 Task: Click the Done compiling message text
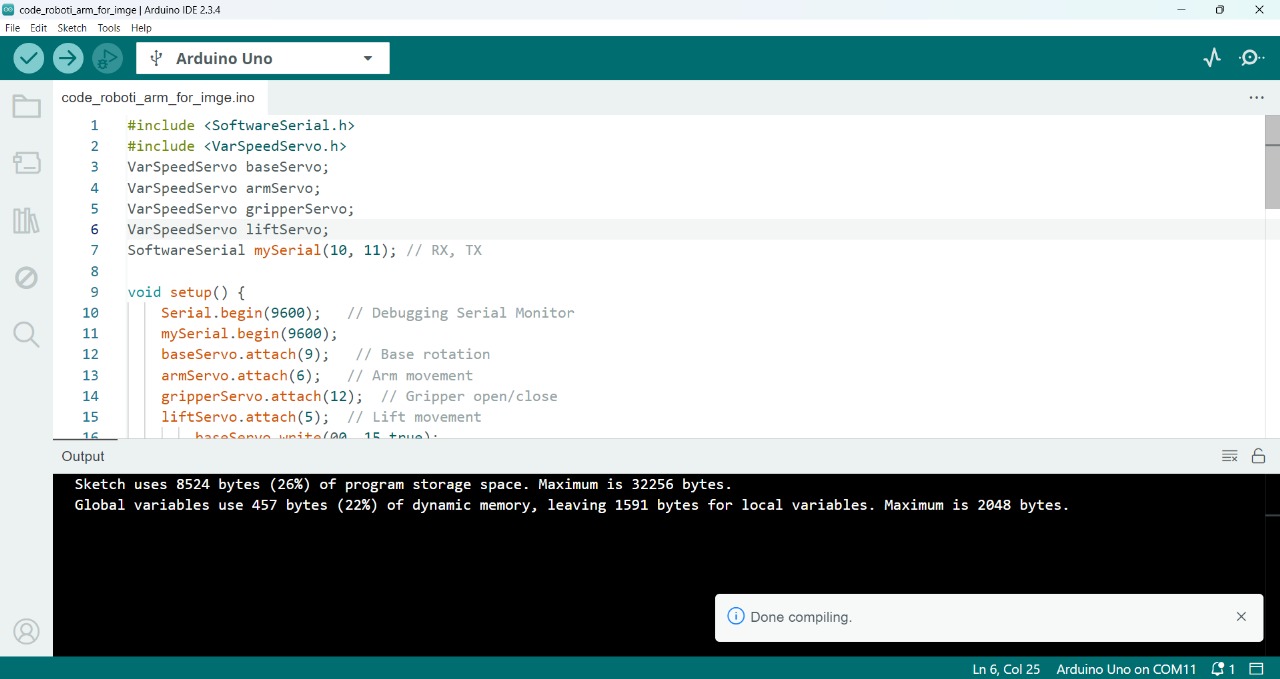pyautogui.click(x=801, y=617)
